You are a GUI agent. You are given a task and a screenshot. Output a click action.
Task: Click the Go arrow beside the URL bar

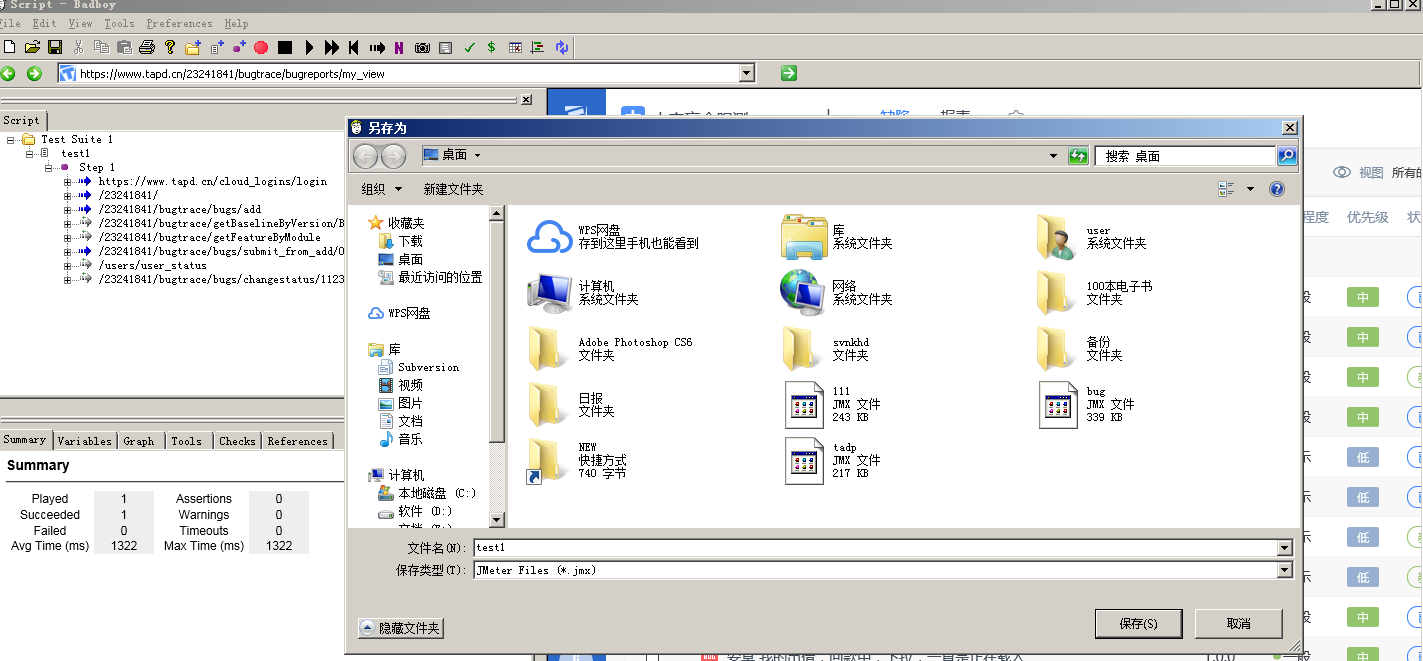click(787, 72)
